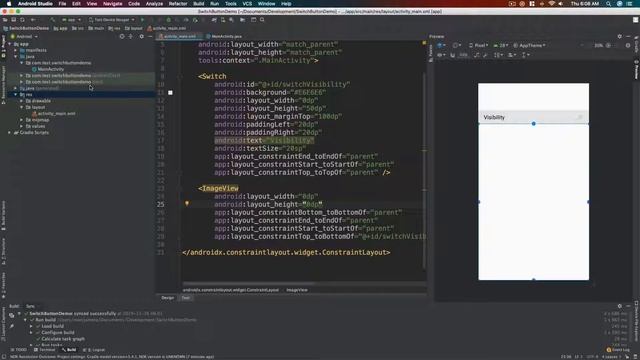Switch to the Design tab below the editor
This screenshot has width=640, height=360.
tap(167, 298)
